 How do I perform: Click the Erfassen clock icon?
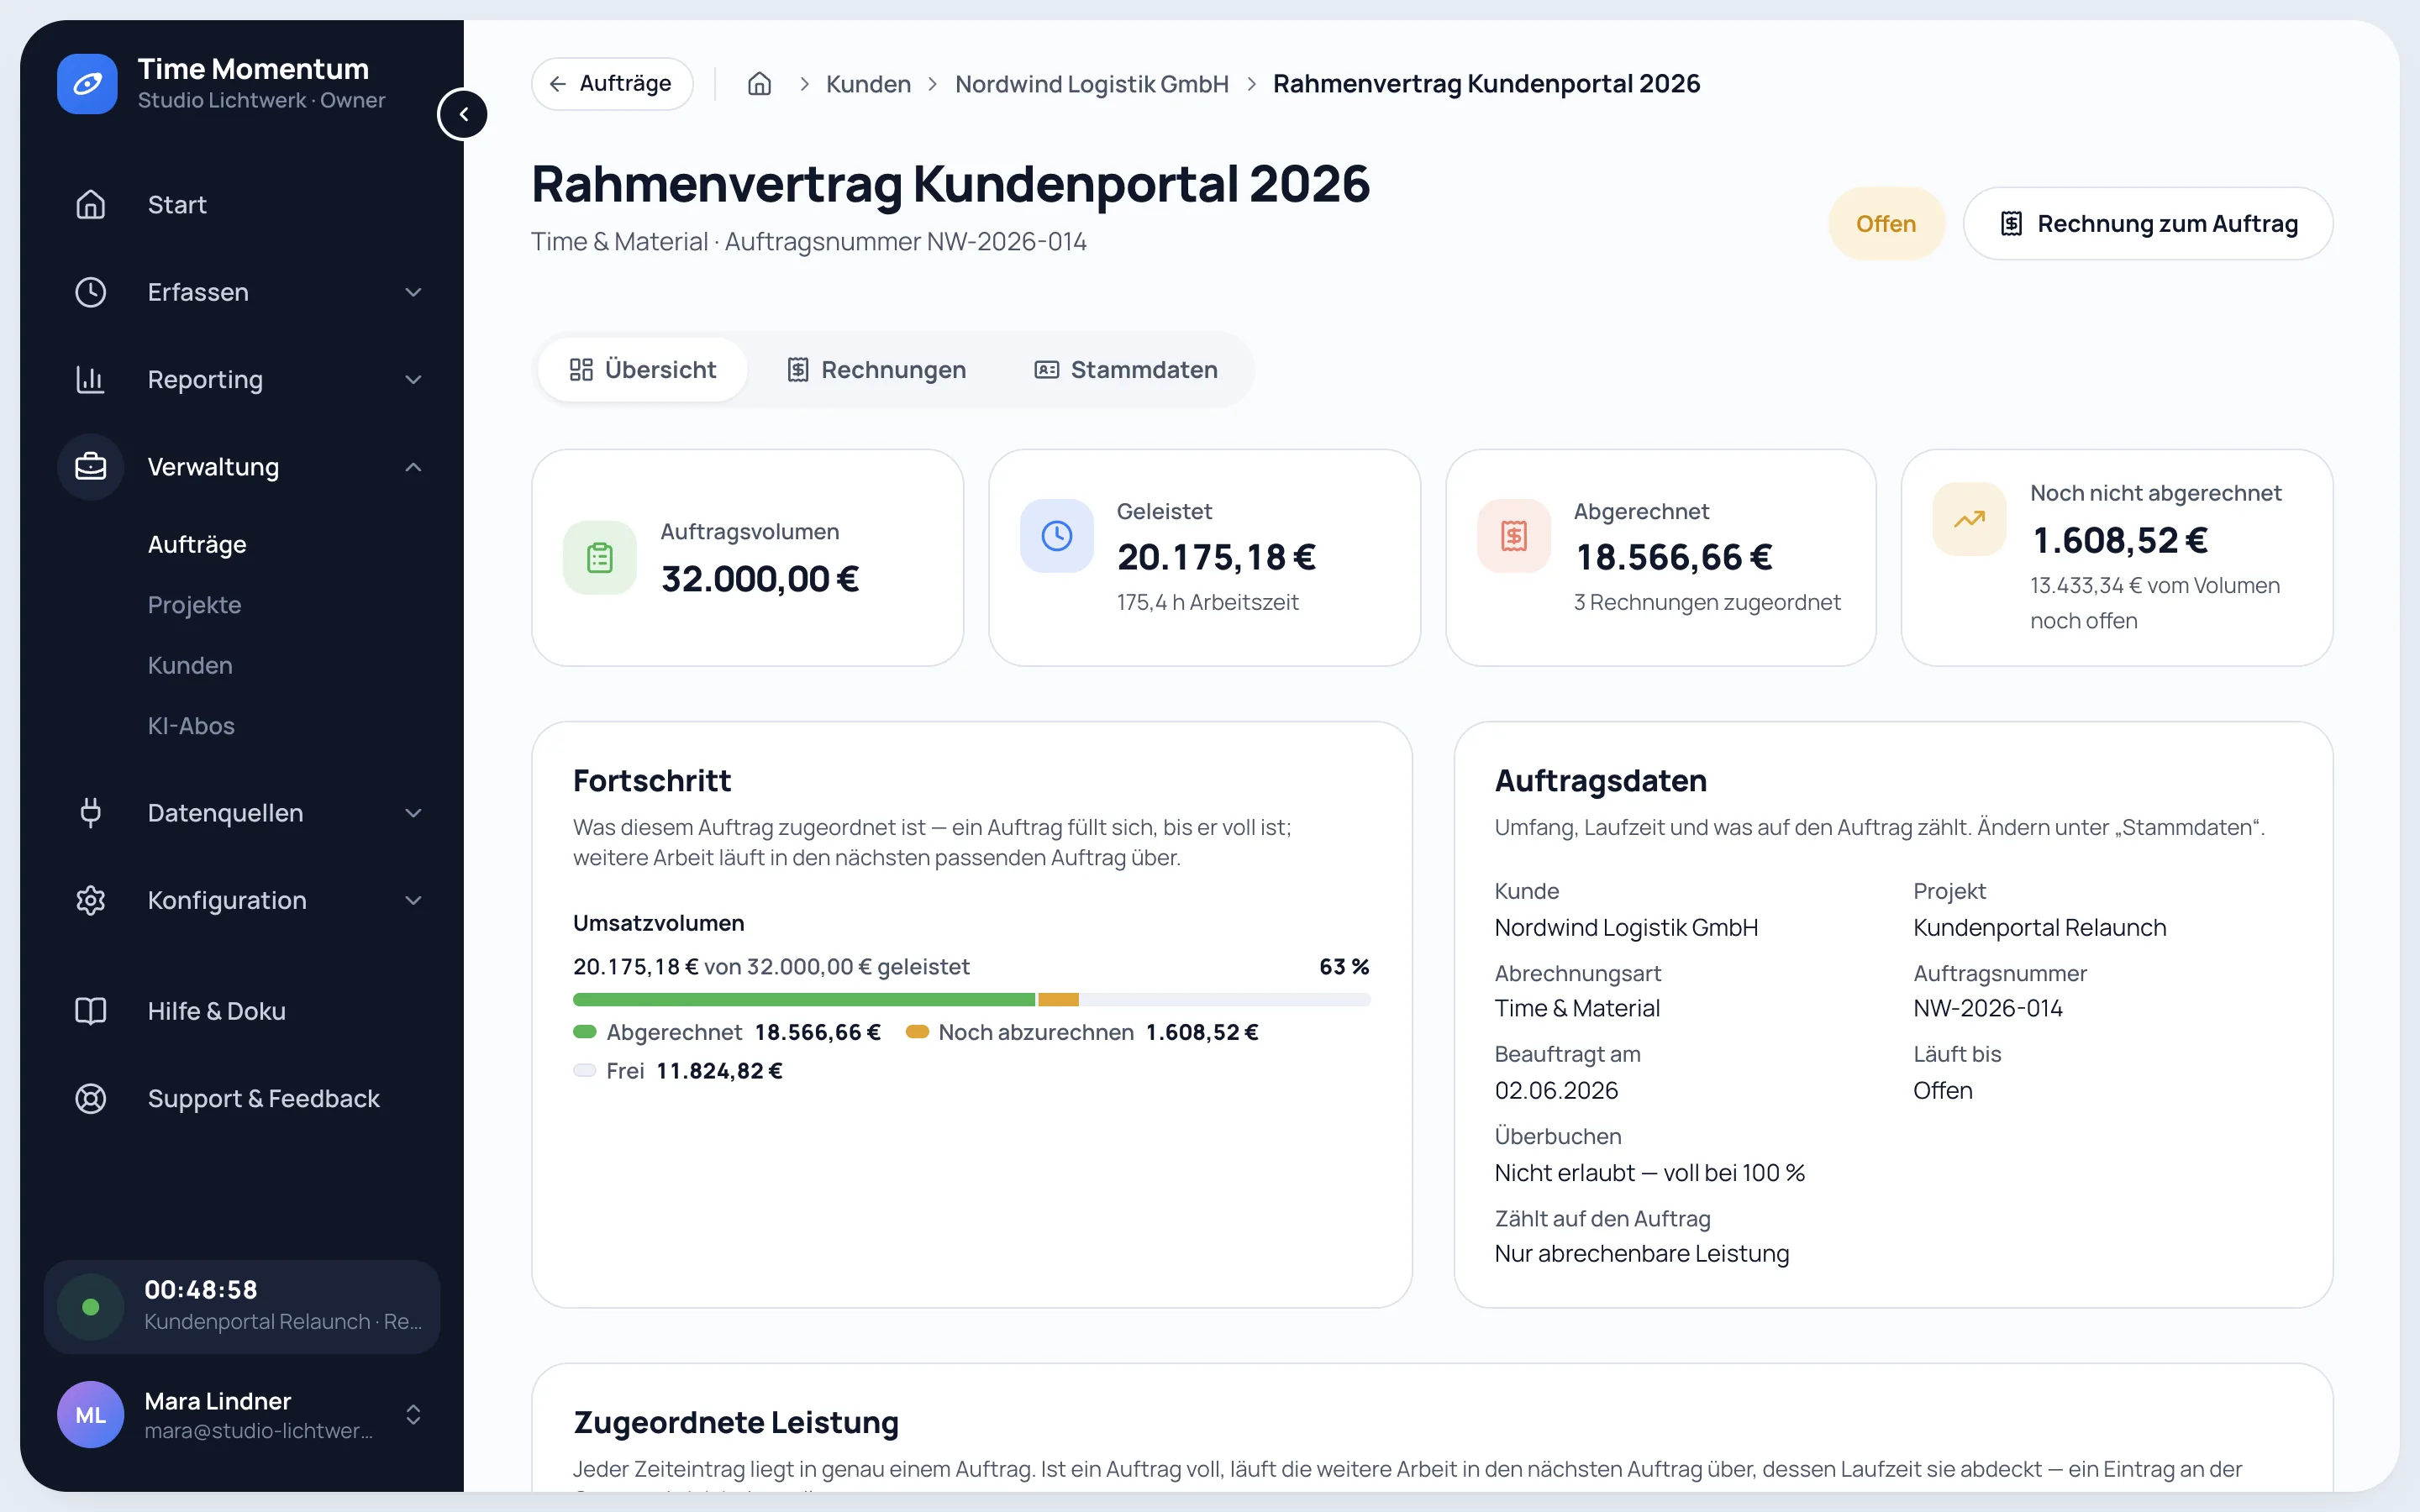[x=91, y=292]
